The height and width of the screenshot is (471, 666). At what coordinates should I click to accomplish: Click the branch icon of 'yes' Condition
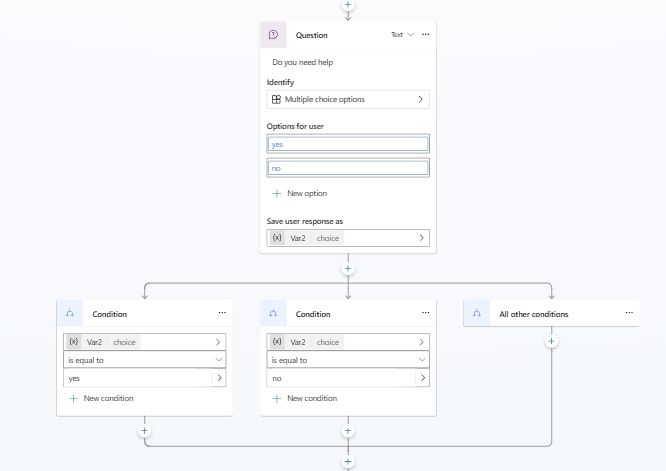coord(70,313)
